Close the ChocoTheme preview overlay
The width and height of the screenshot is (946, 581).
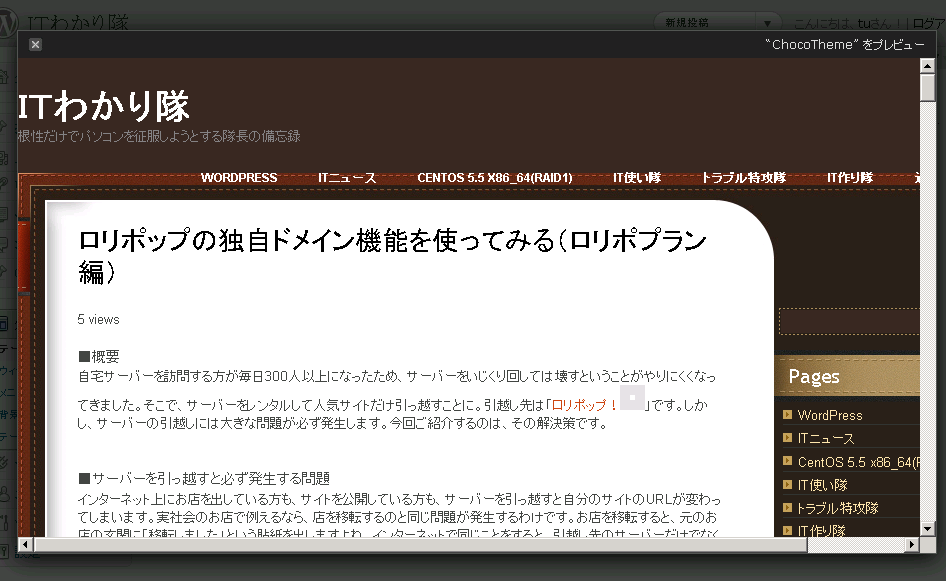pyautogui.click(x=35, y=44)
